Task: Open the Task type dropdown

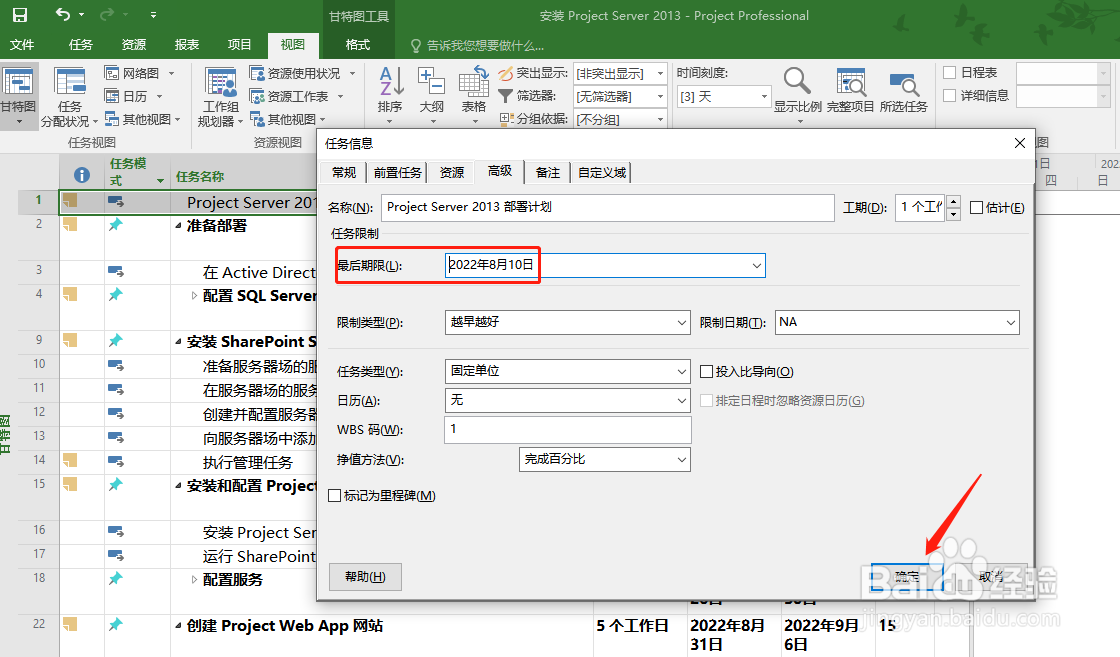Action: pos(681,371)
